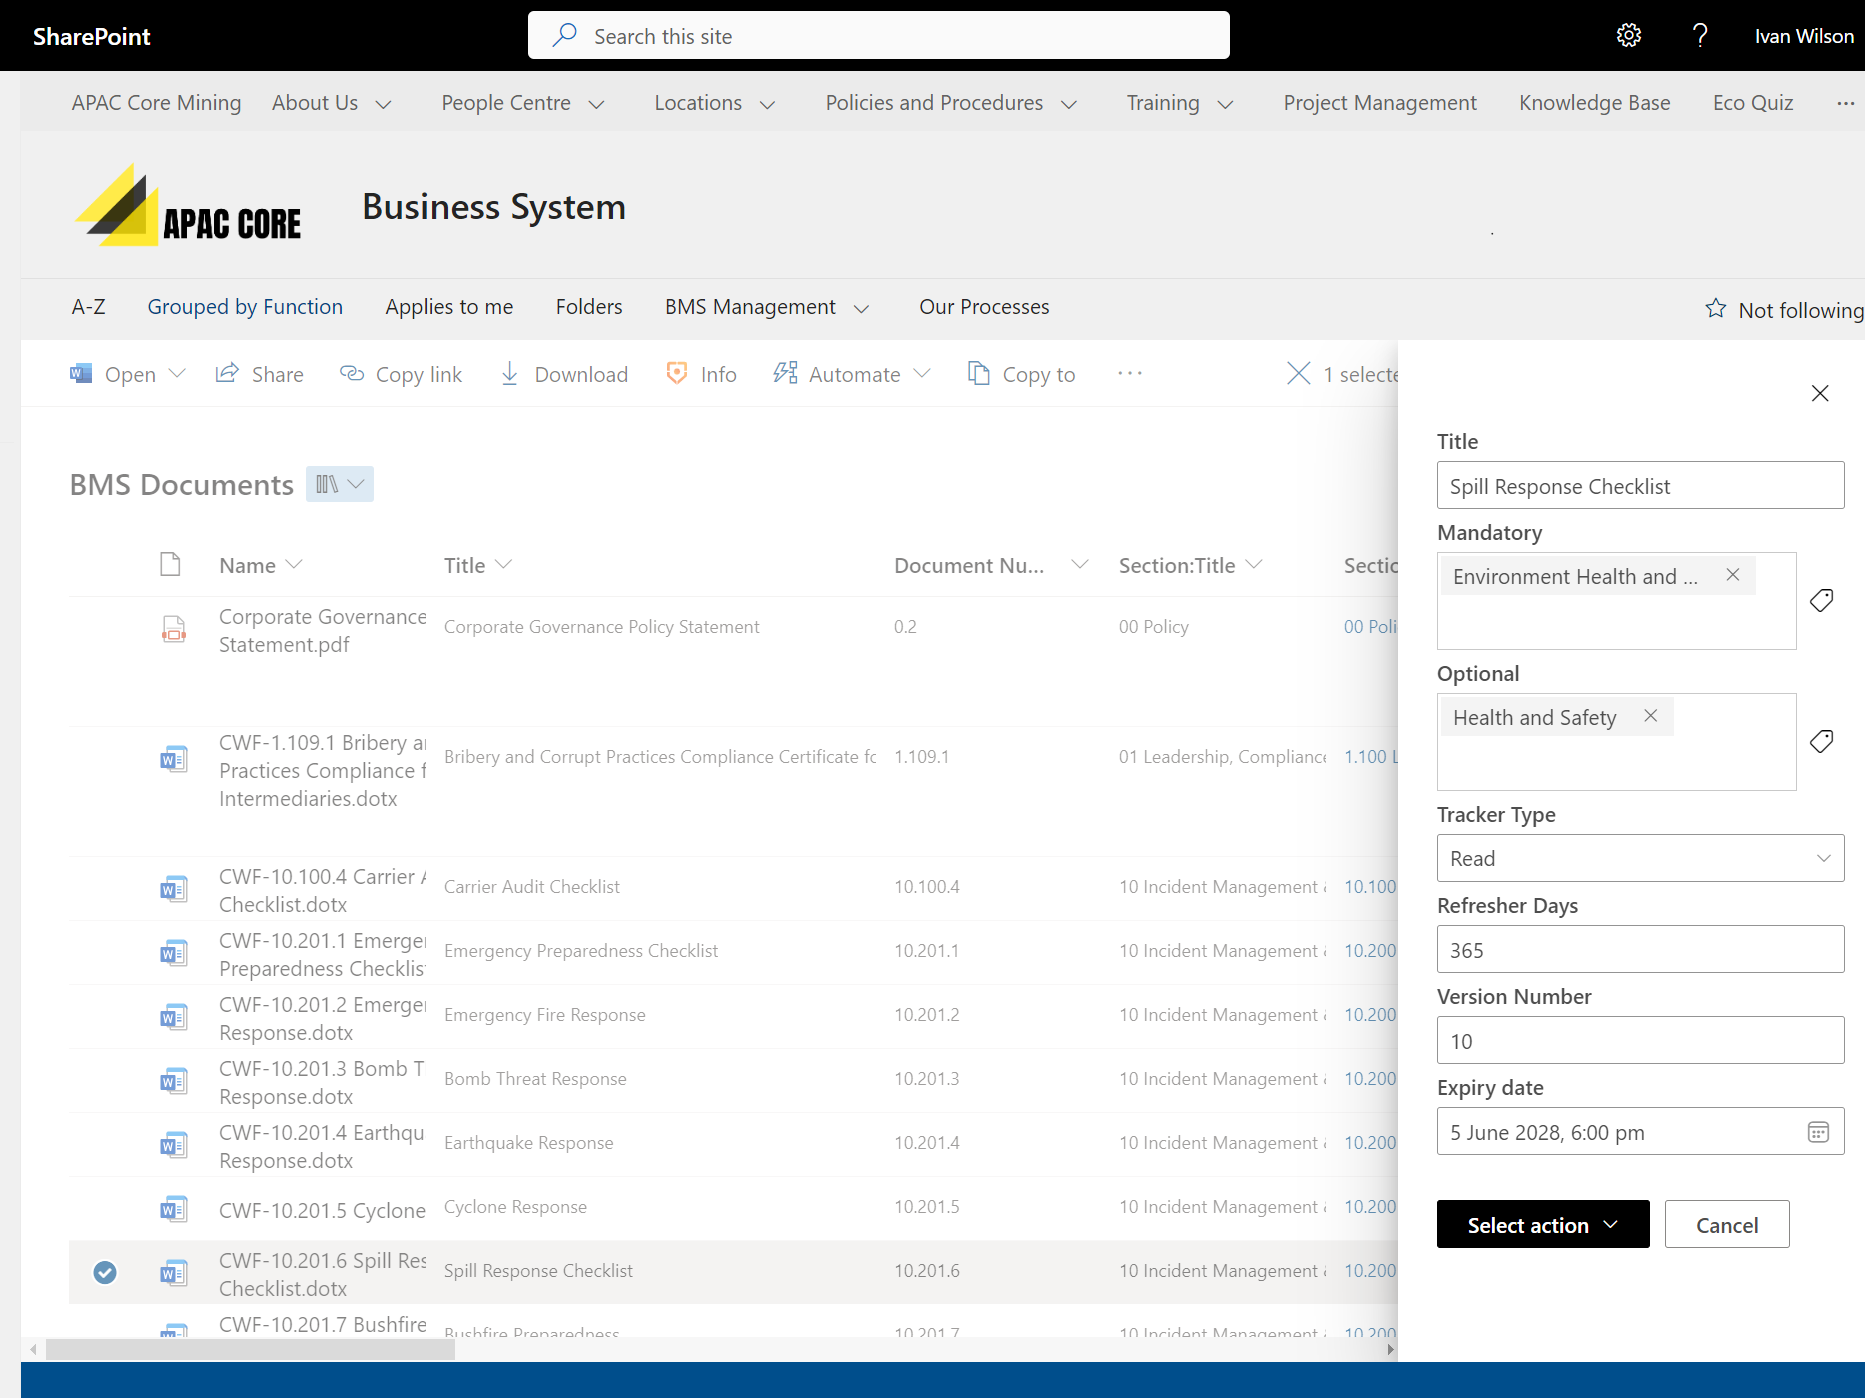Switch to the Applies to me tab
Screen dimensions: 1865x1398
(x=449, y=307)
